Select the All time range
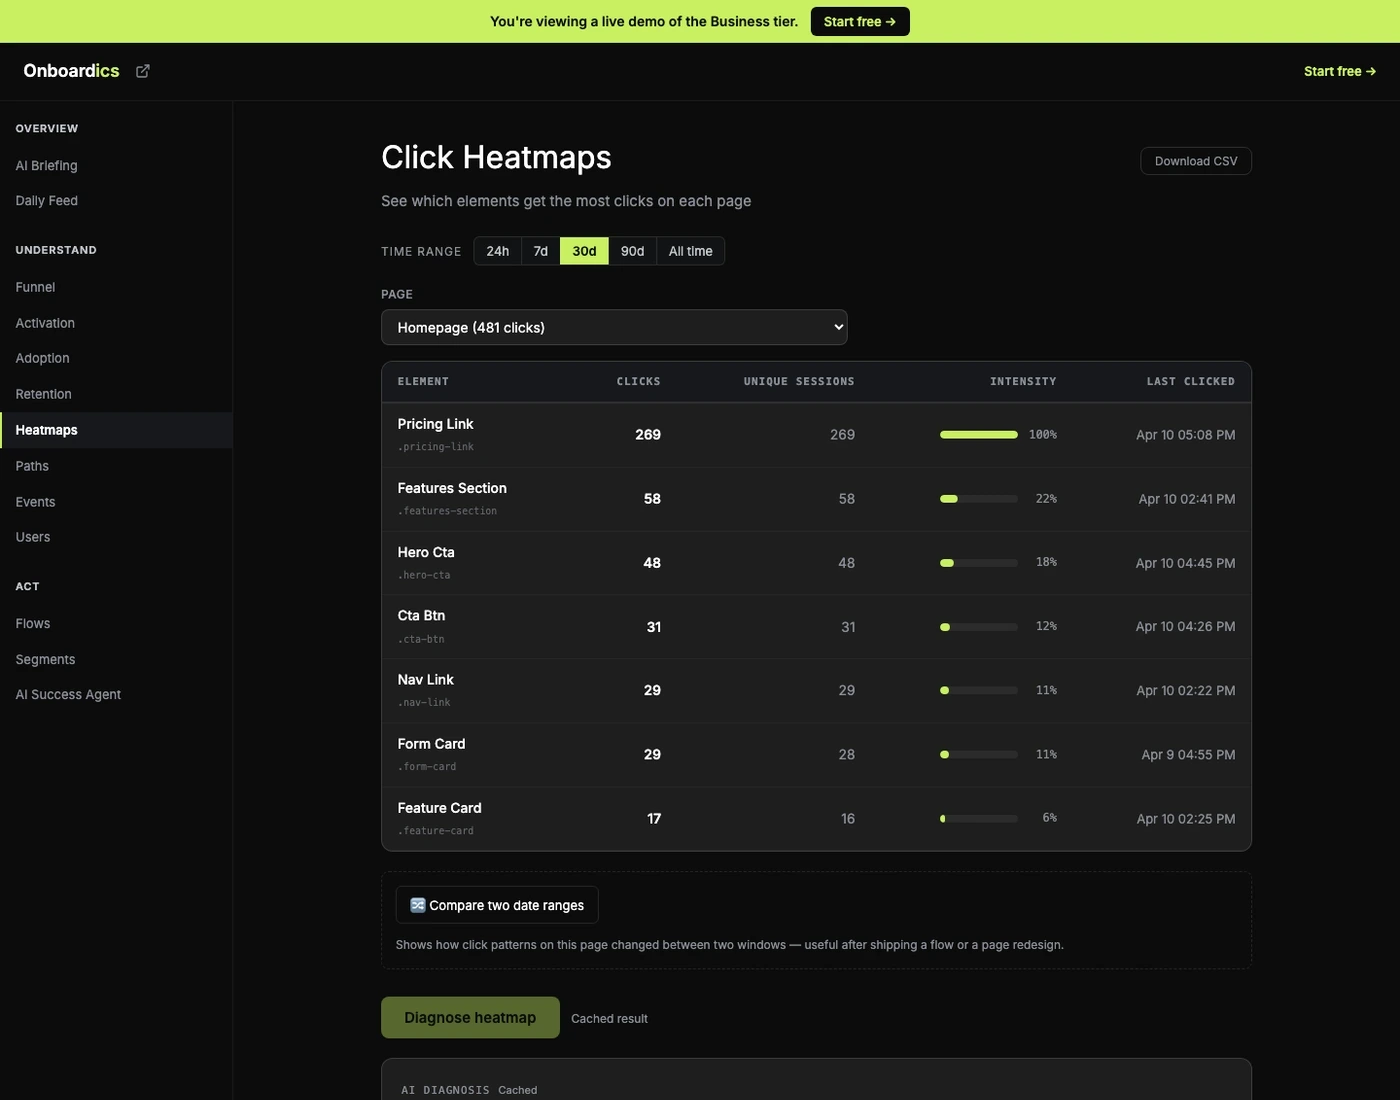 tap(690, 251)
